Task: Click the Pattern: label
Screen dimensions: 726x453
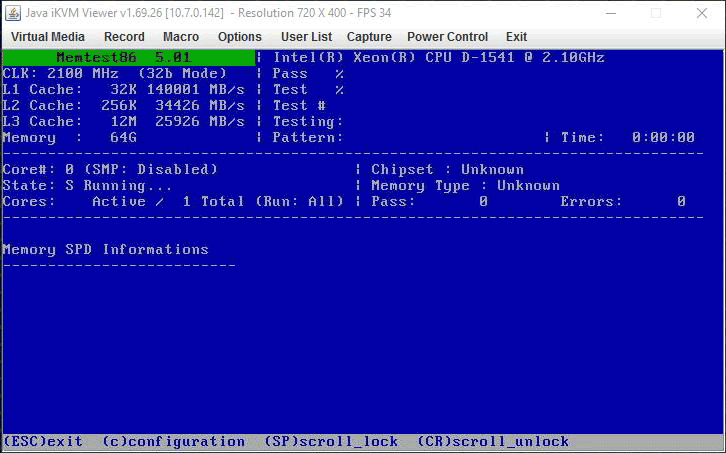Action: click(x=307, y=138)
